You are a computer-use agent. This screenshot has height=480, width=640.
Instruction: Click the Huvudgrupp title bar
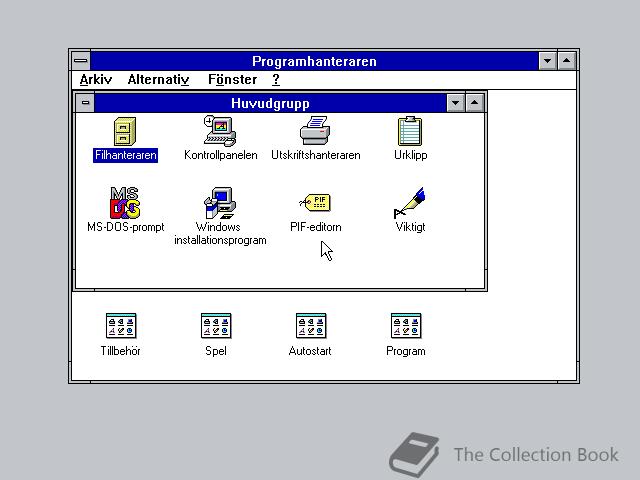270,103
